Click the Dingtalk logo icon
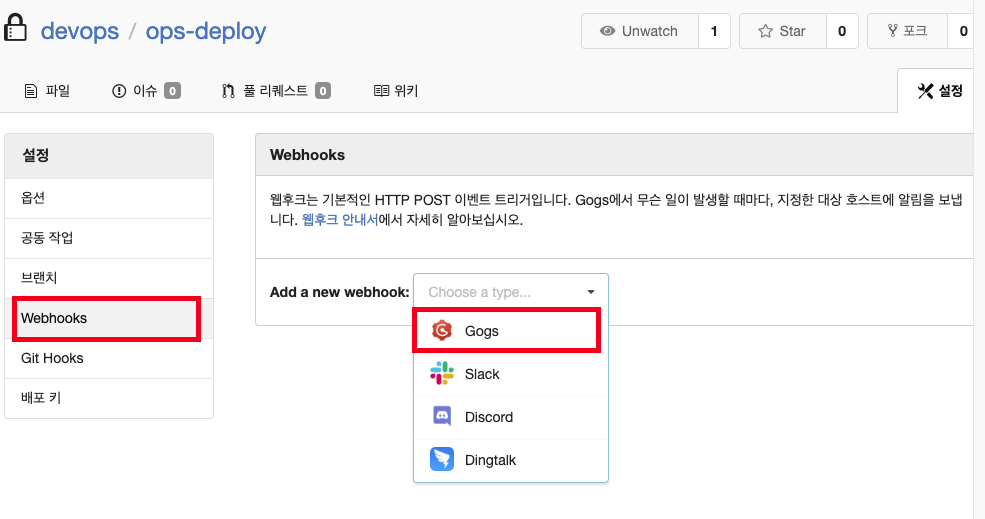This screenshot has height=519, width=985. (442, 459)
